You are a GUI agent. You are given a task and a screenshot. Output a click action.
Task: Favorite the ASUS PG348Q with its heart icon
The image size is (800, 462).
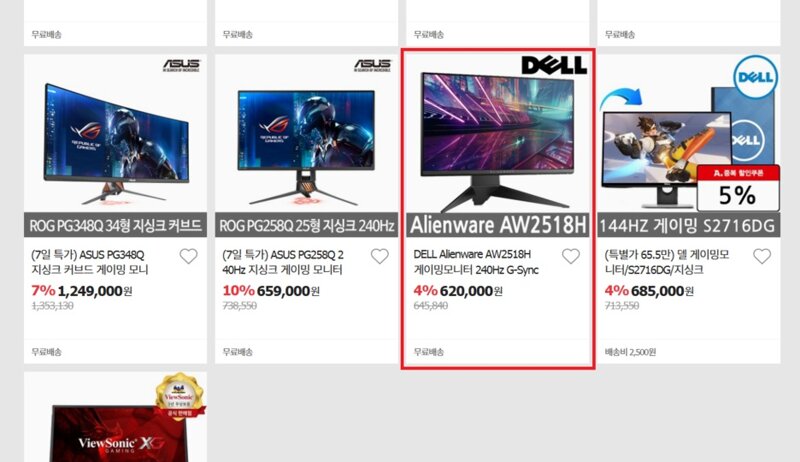click(x=188, y=256)
